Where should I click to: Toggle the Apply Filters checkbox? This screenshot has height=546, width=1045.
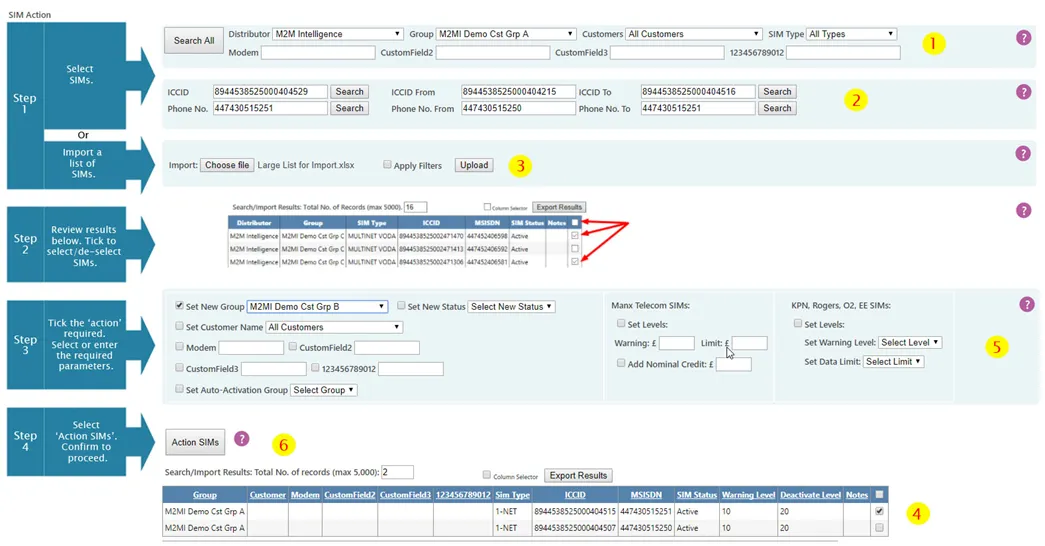(387, 165)
